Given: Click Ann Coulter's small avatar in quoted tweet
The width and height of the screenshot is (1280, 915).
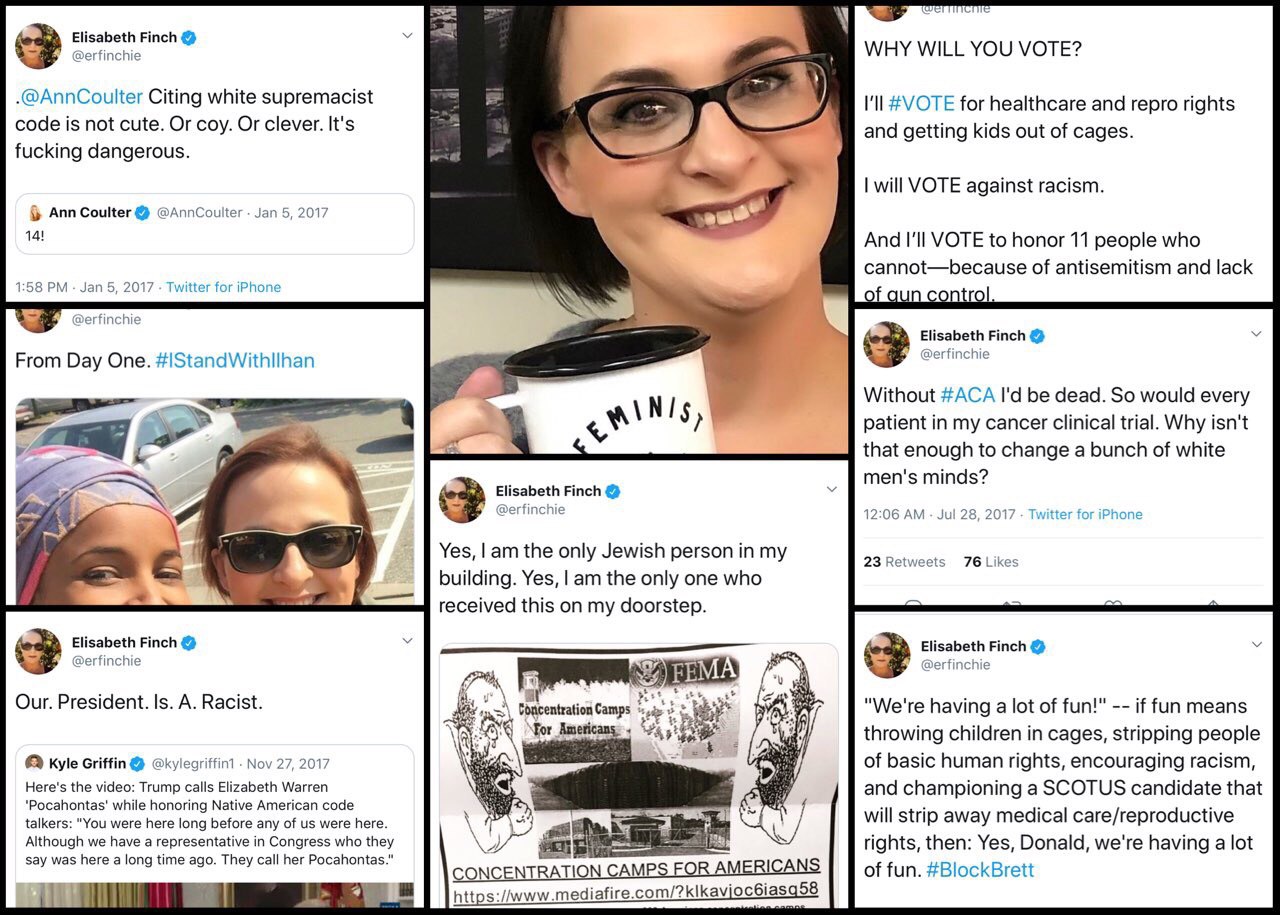Looking at the screenshot, I should point(35,213).
